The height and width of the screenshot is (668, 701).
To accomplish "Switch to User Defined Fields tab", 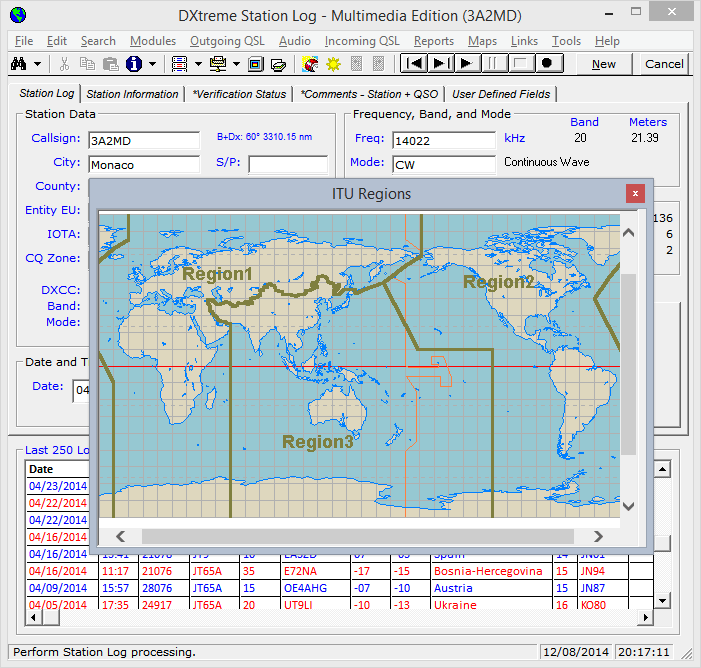I will coord(501,94).
